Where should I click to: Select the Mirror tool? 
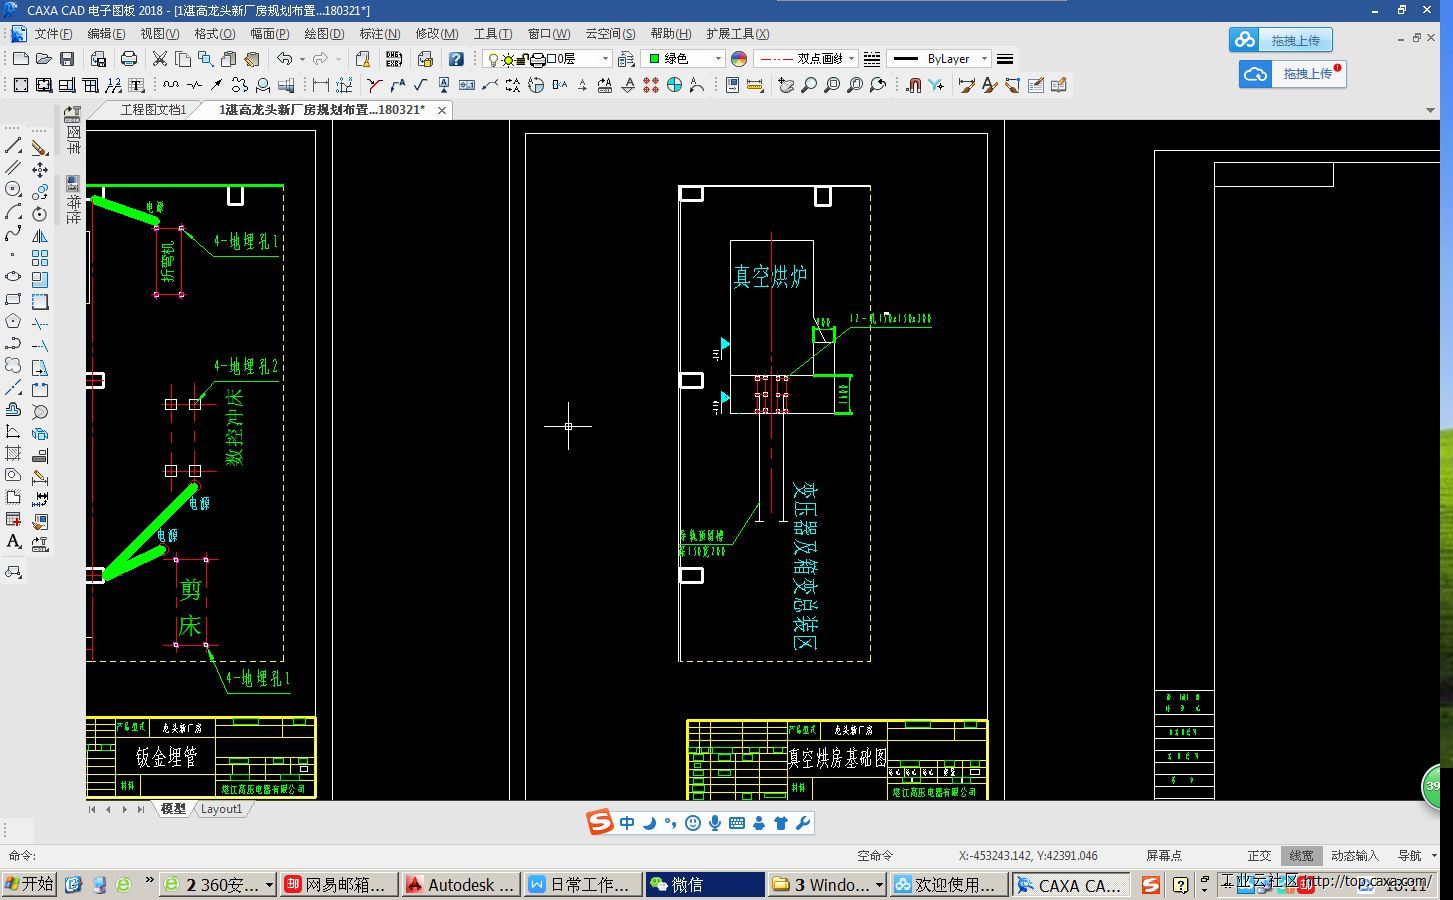pos(40,236)
